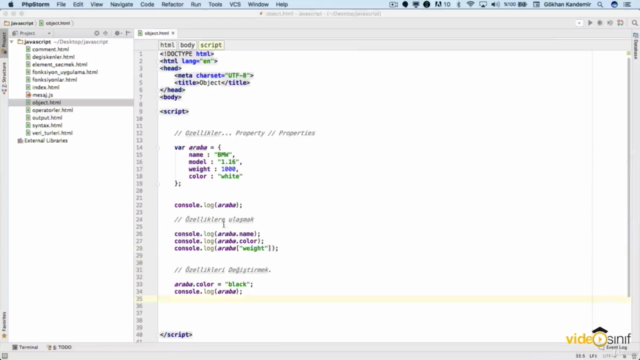This screenshot has width=640, height=360.
Task: Open mesaj.js in project tree
Action: [42, 95]
